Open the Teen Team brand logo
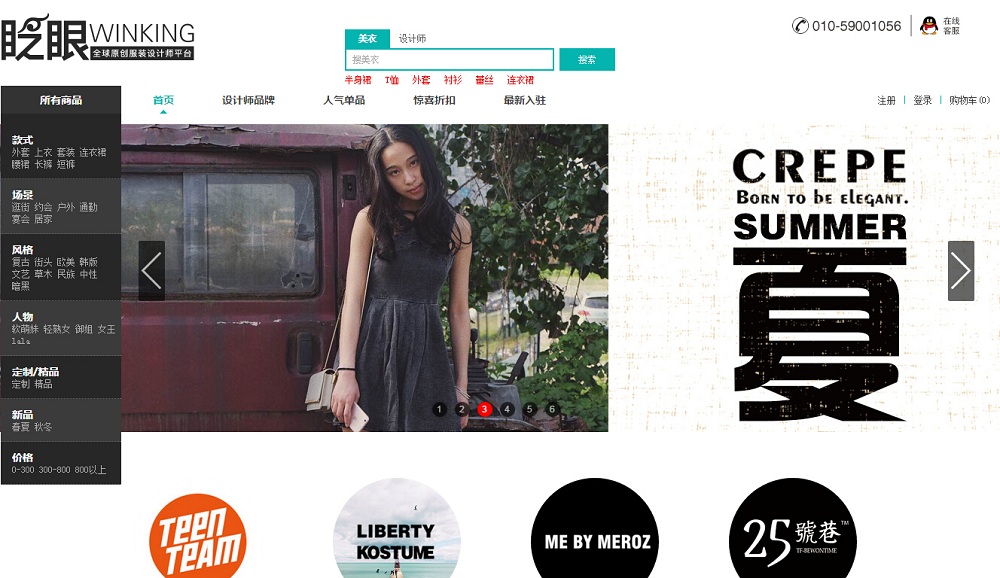Viewport: 1000px width, 578px height. (198, 535)
